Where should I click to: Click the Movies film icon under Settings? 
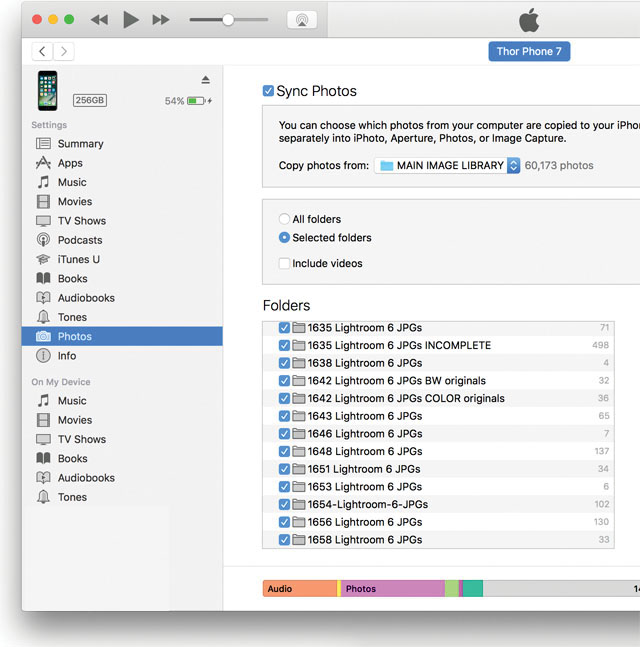click(x=43, y=201)
